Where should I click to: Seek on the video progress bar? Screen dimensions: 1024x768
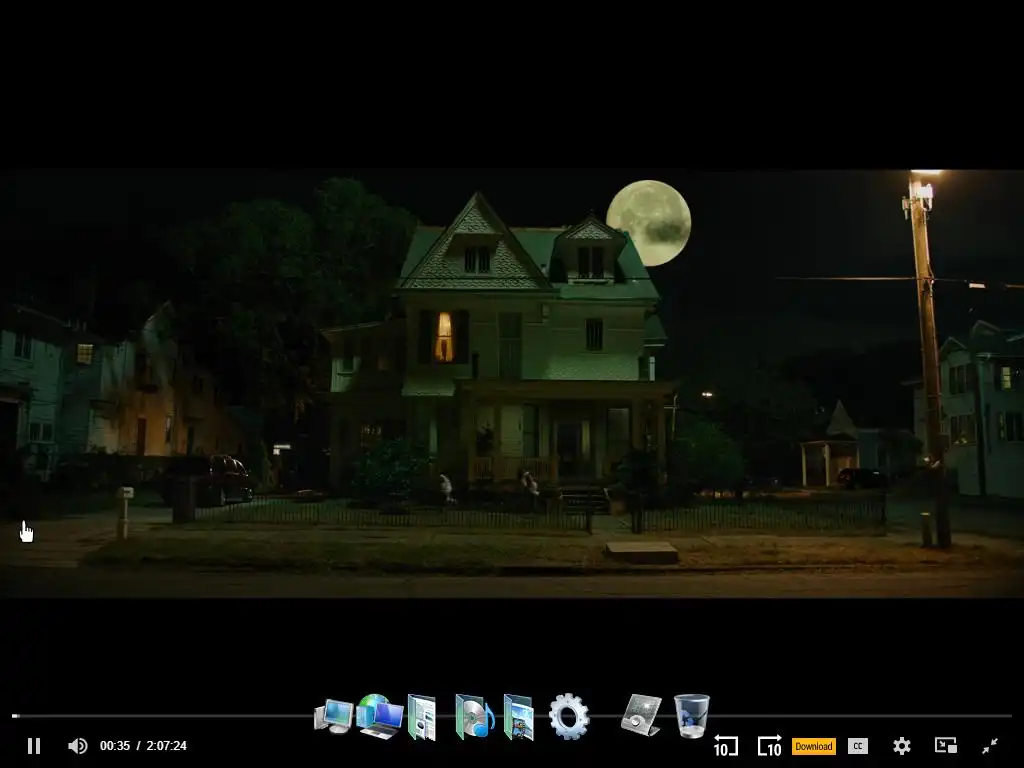pyautogui.click(x=512, y=716)
